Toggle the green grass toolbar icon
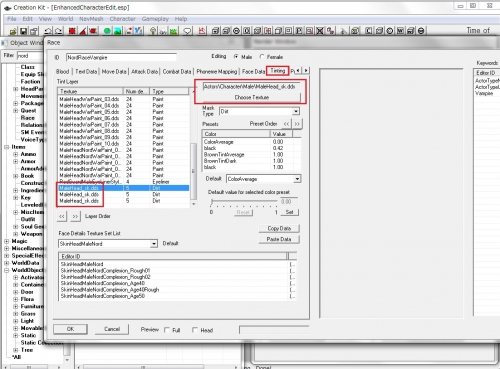Viewport: 500px width, 369px height. [x=173, y=31]
